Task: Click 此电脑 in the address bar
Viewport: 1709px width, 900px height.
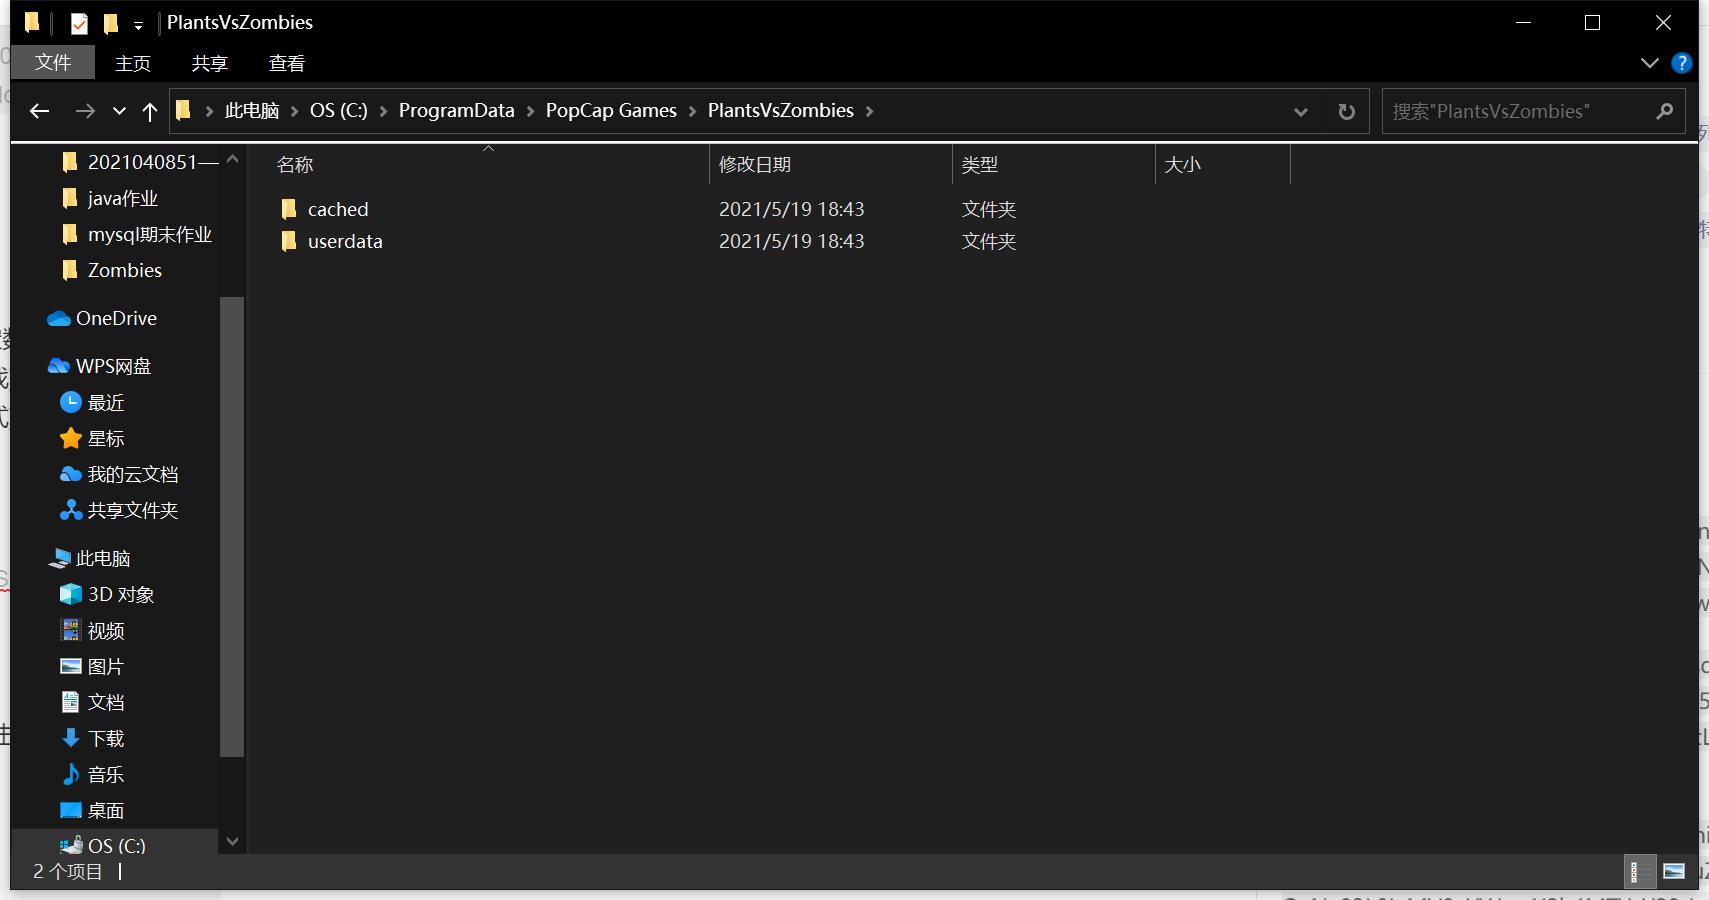Action: click(x=252, y=111)
